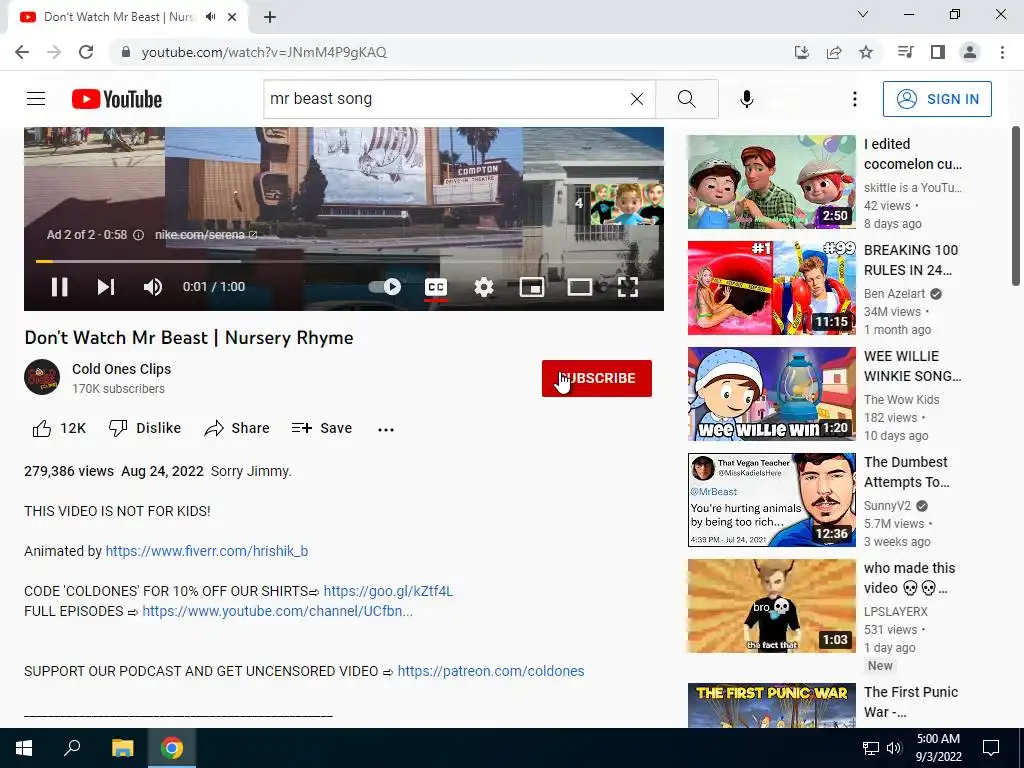The width and height of the screenshot is (1024, 768).
Task: Share the video
Action: (237, 428)
